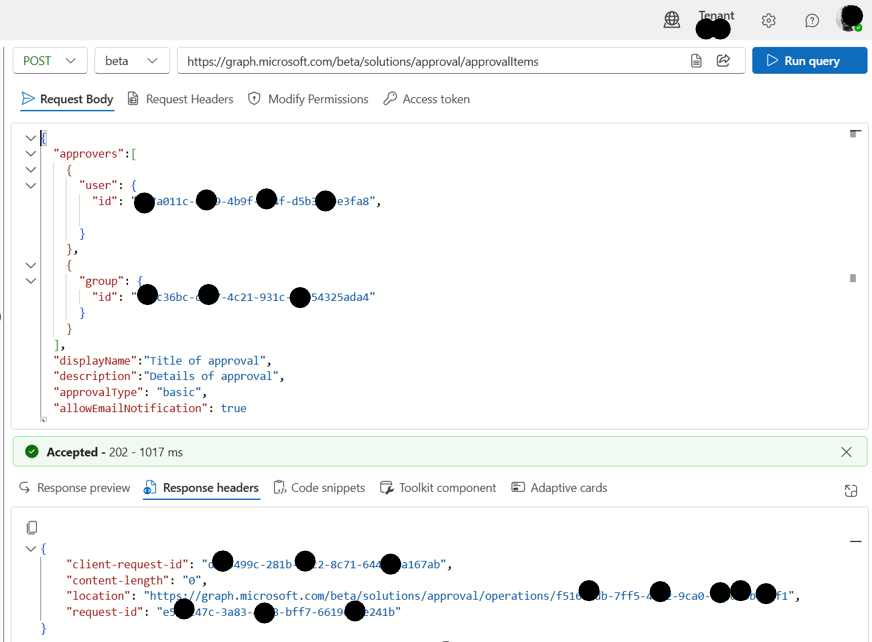Click the "Title of approval" value
The image size is (872, 642).
pyautogui.click(x=205, y=360)
